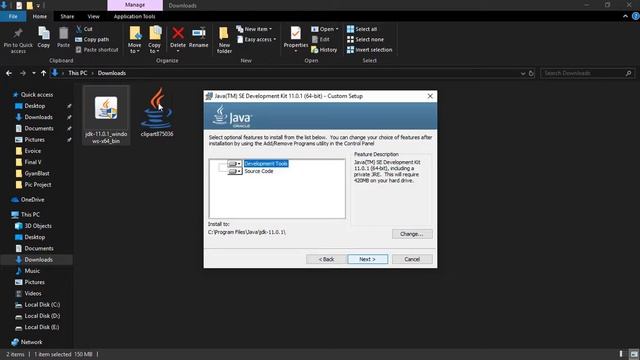Open Local Disk (C:) in sidebar

(42, 304)
